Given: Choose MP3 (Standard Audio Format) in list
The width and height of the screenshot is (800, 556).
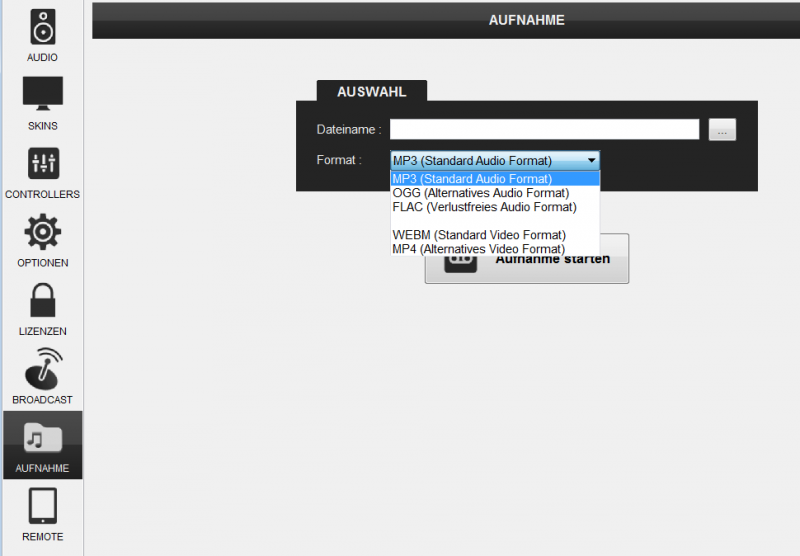Looking at the screenshot, I should [x=495, y=179].
